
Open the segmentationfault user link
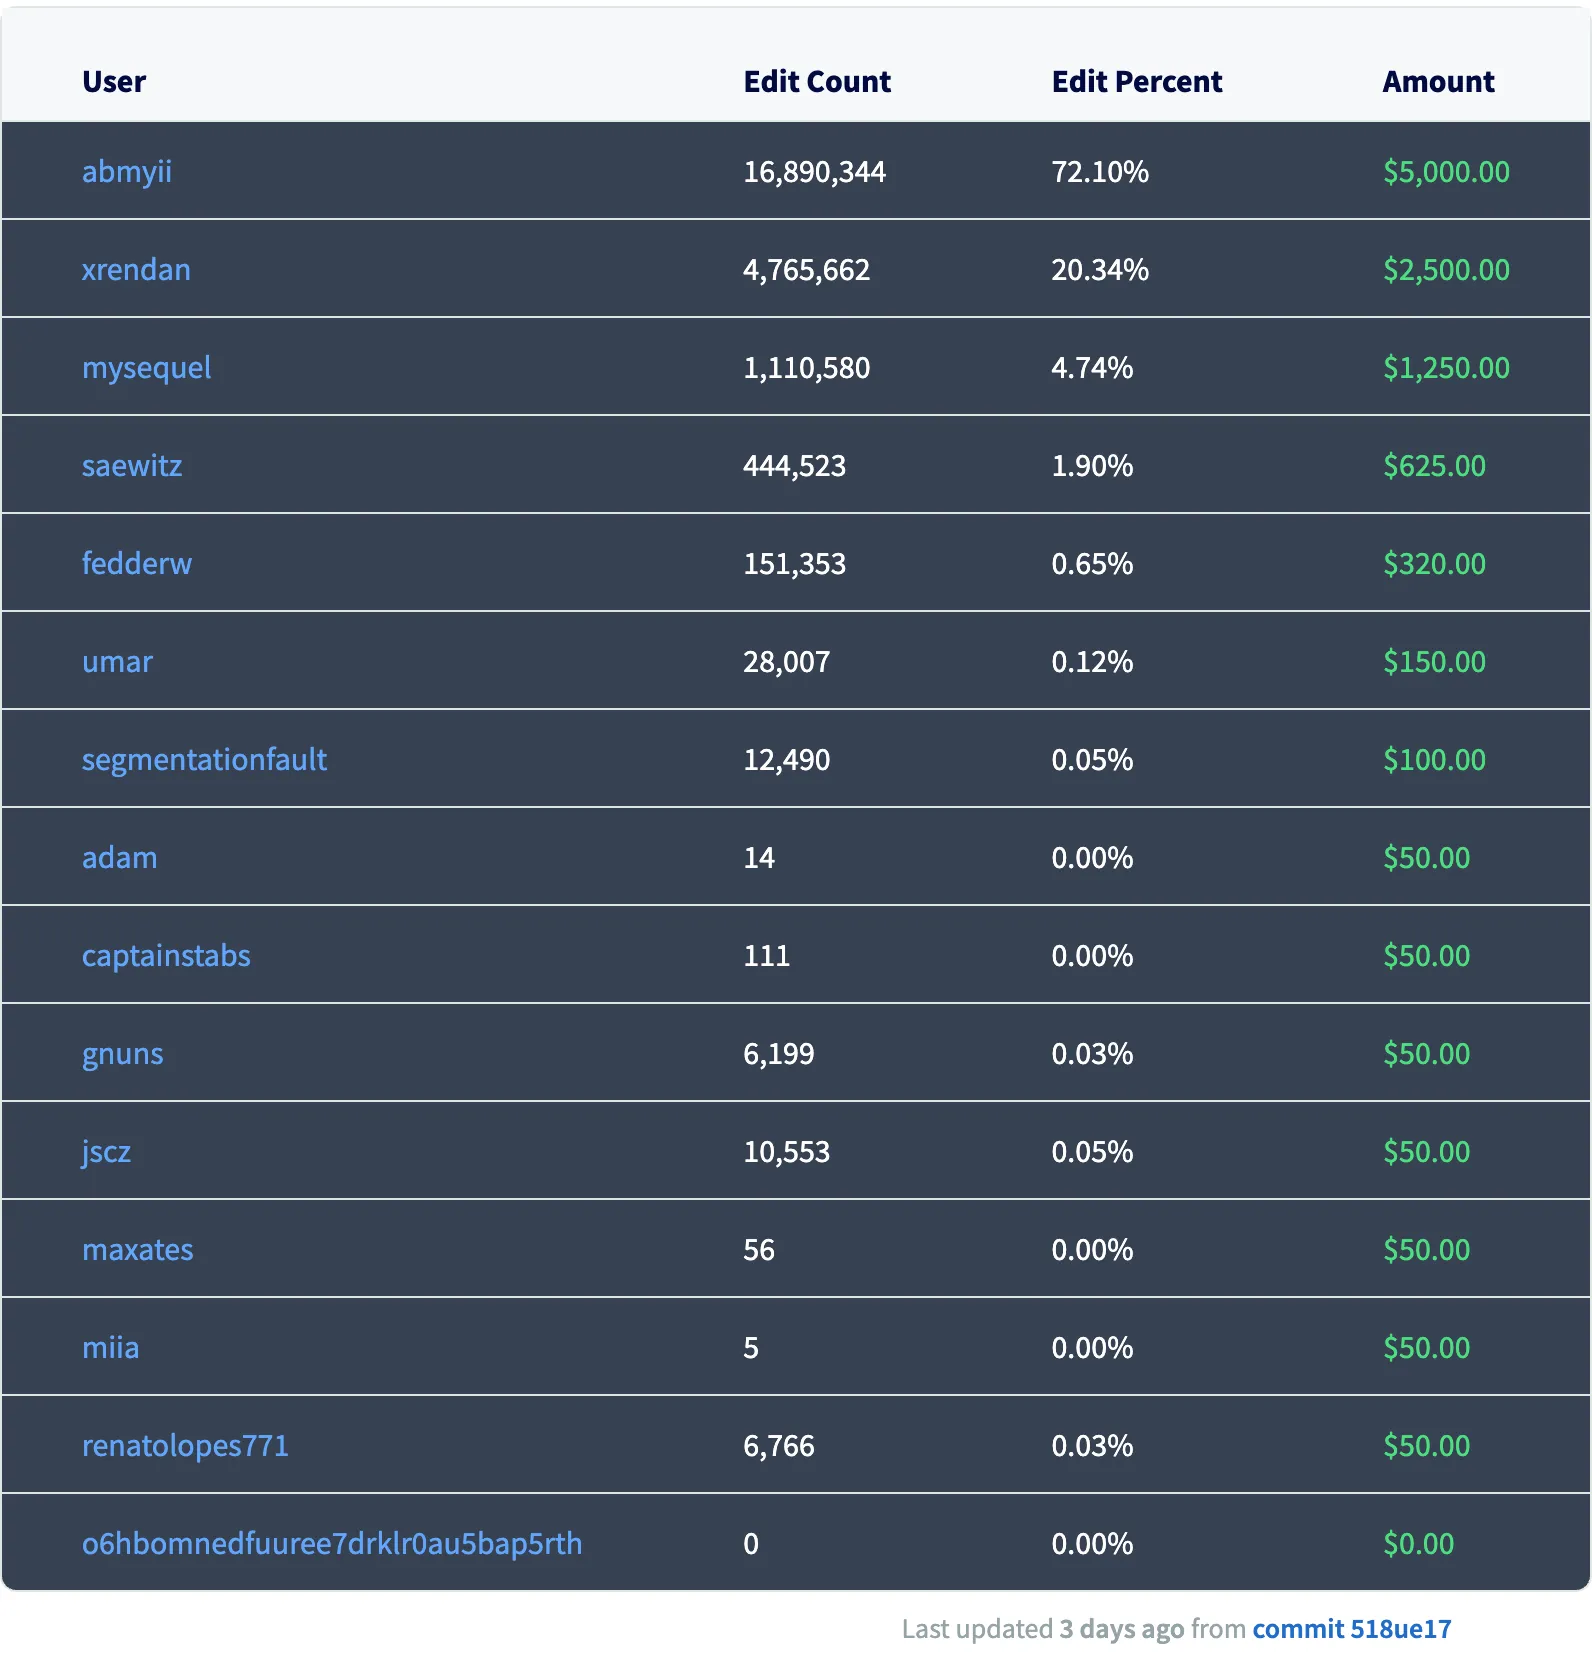[x=204, y=760]
